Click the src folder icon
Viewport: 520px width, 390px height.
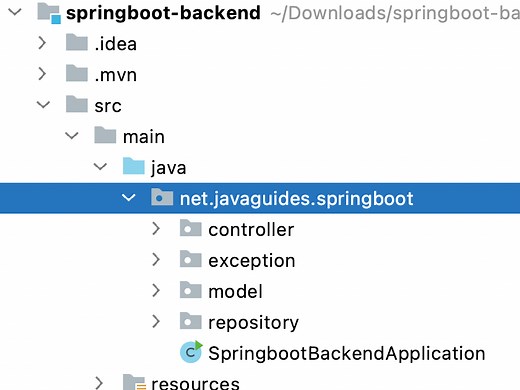pos(77,104)
